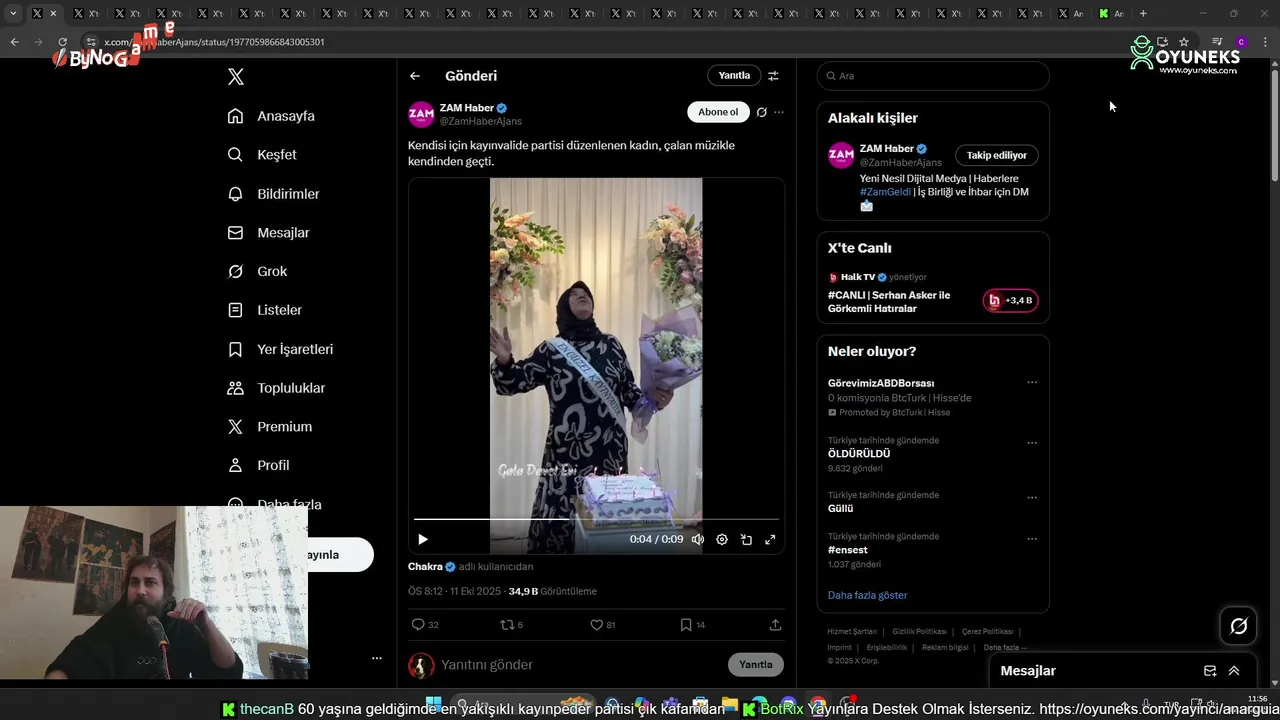Play the video
Viewport: 1280px width, 720px height.
(423, 539)
